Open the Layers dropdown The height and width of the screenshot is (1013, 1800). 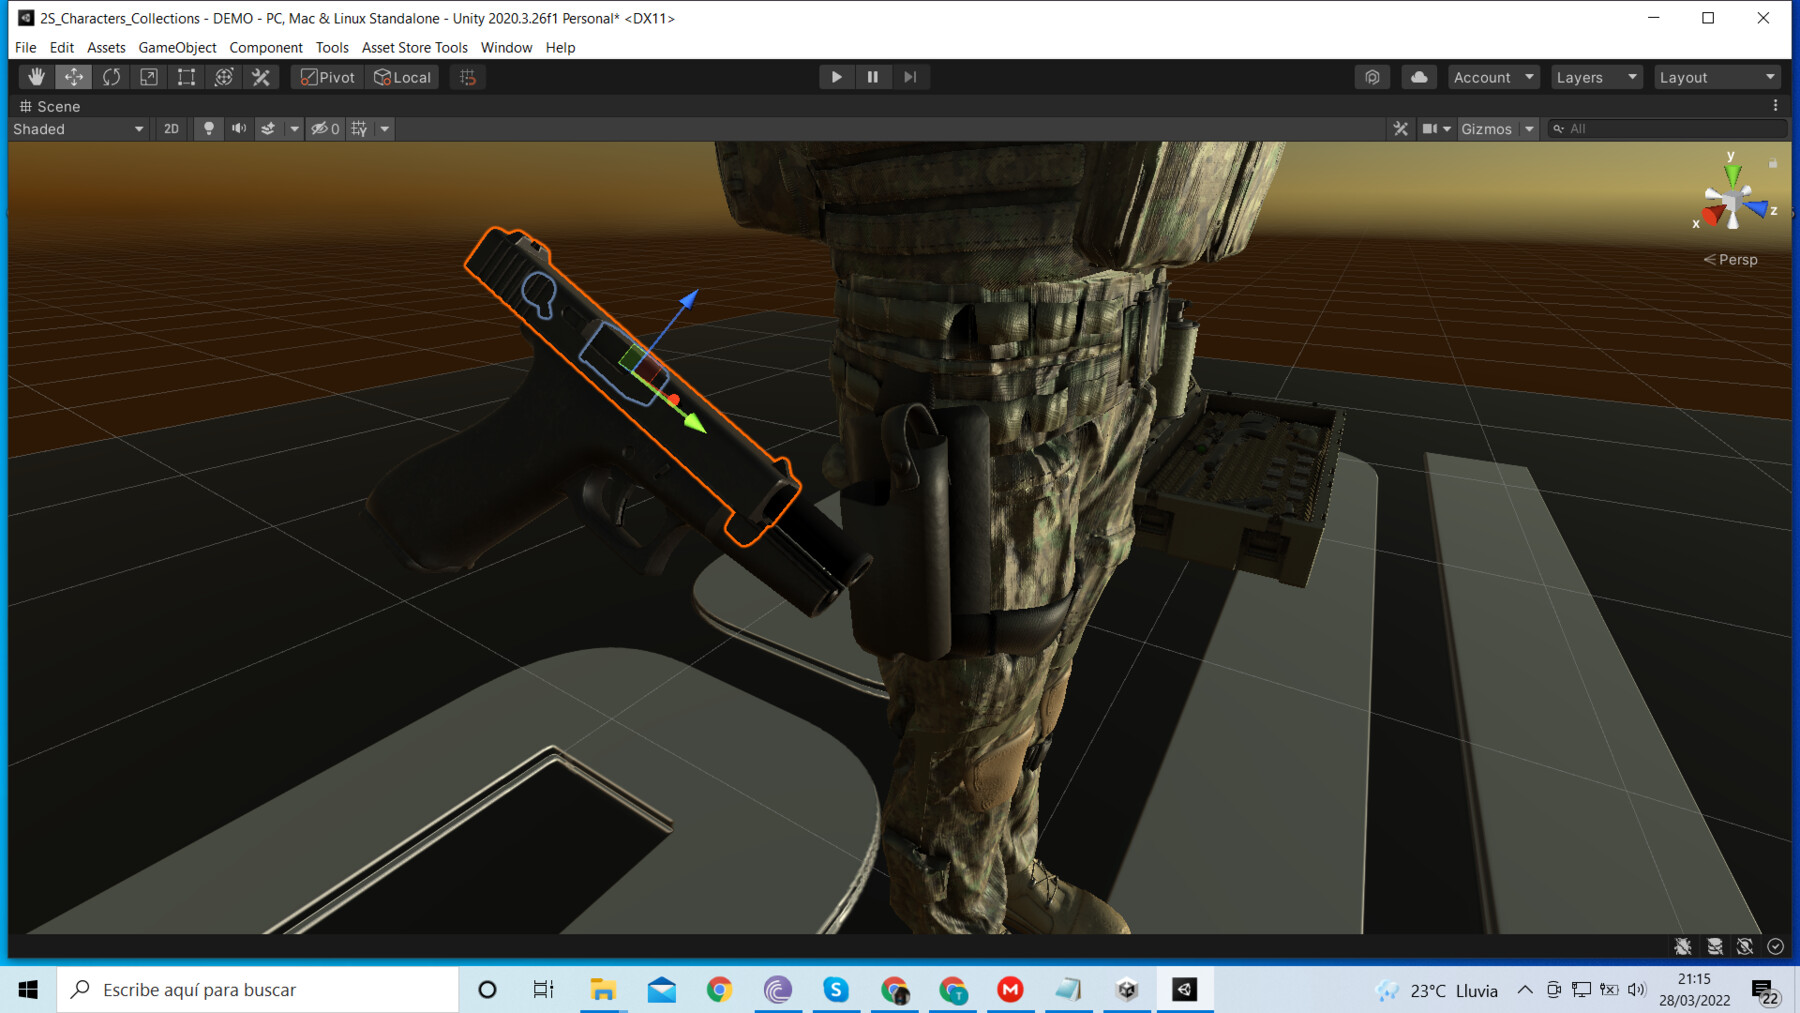(x=1596, y=77)
